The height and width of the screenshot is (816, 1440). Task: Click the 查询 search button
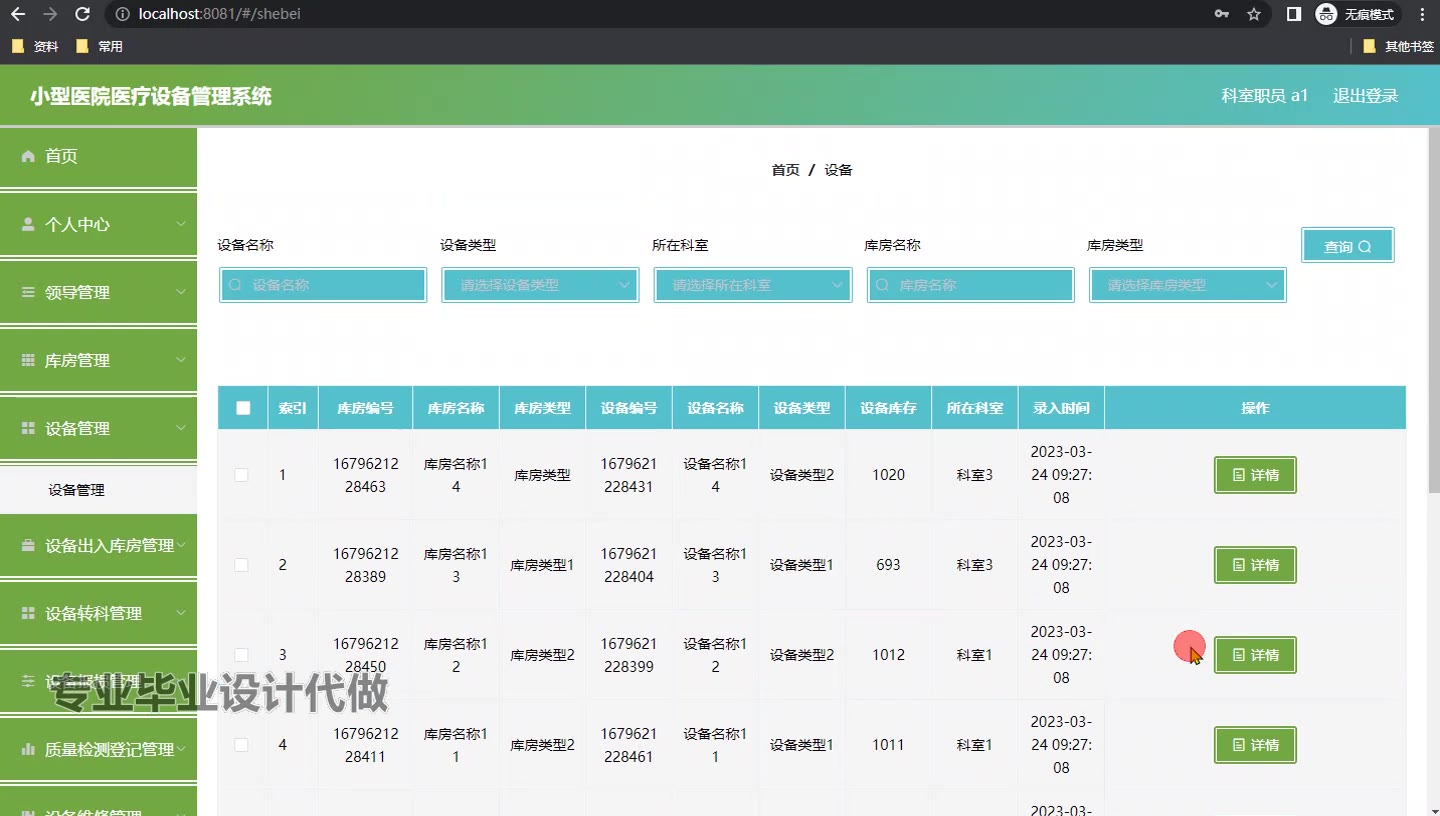coord(1347,246)
